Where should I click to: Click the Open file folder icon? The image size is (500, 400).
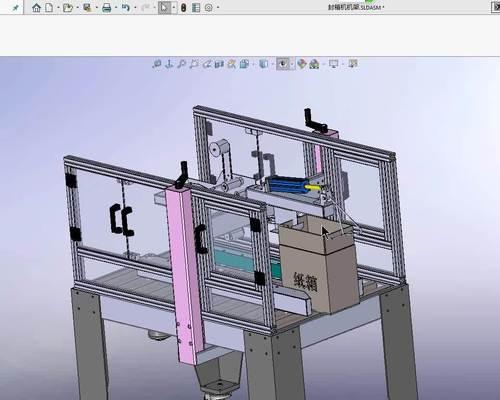coord(68,8)
